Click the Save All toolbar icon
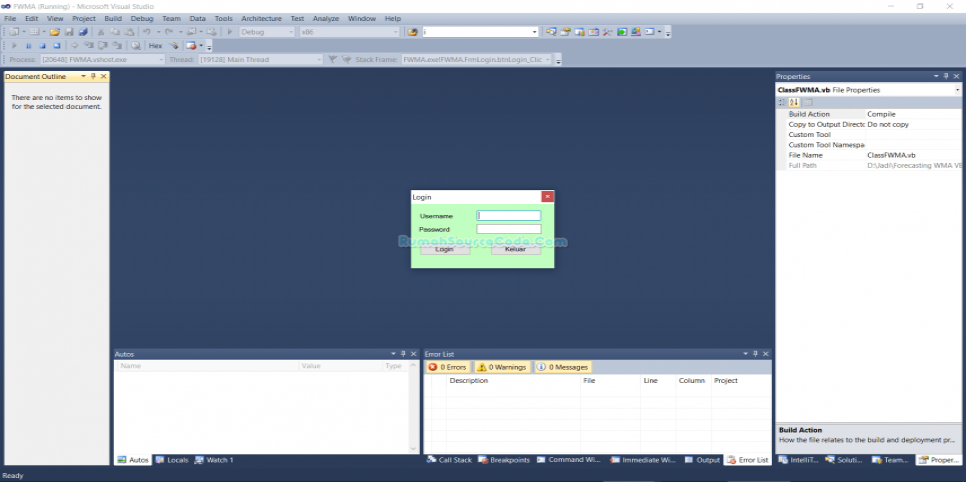Image resolution: width=966 pixels, height=482 pixels. (83, 32)
